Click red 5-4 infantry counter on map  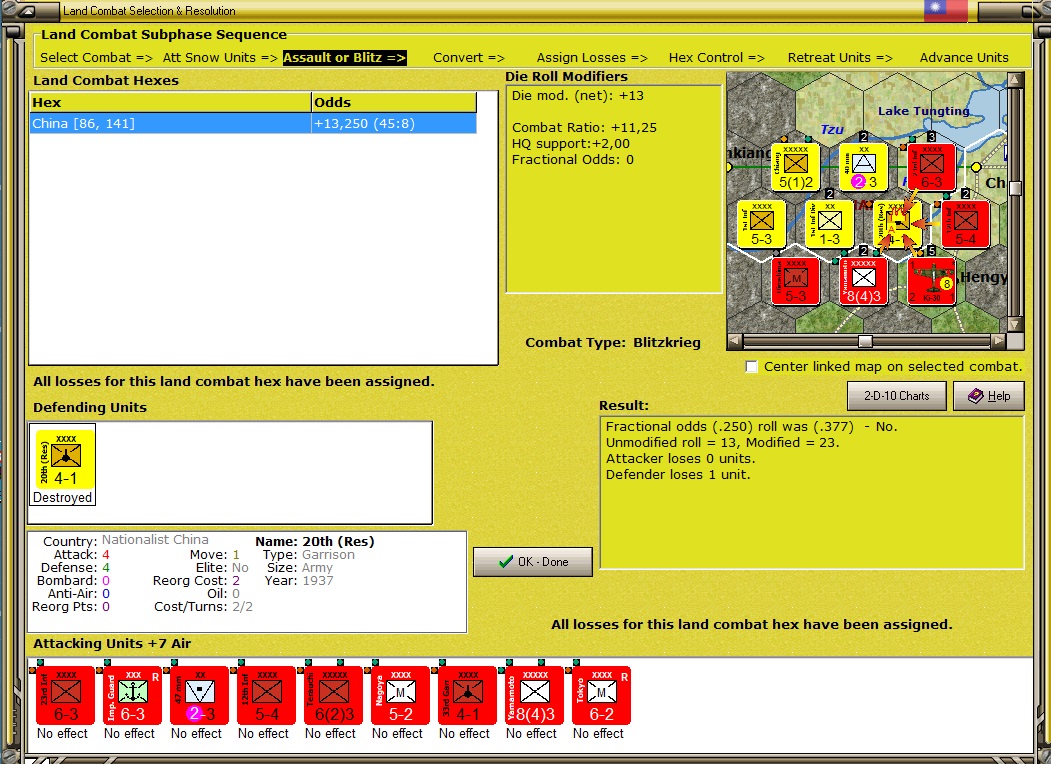click(966, 225)
